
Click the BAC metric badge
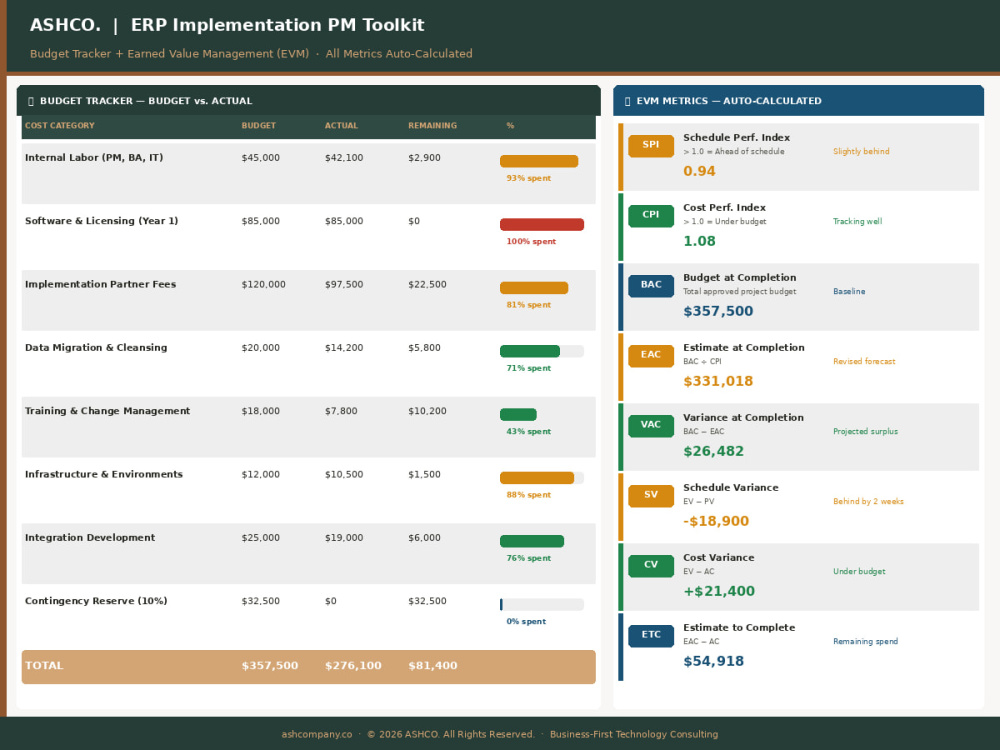651,286
